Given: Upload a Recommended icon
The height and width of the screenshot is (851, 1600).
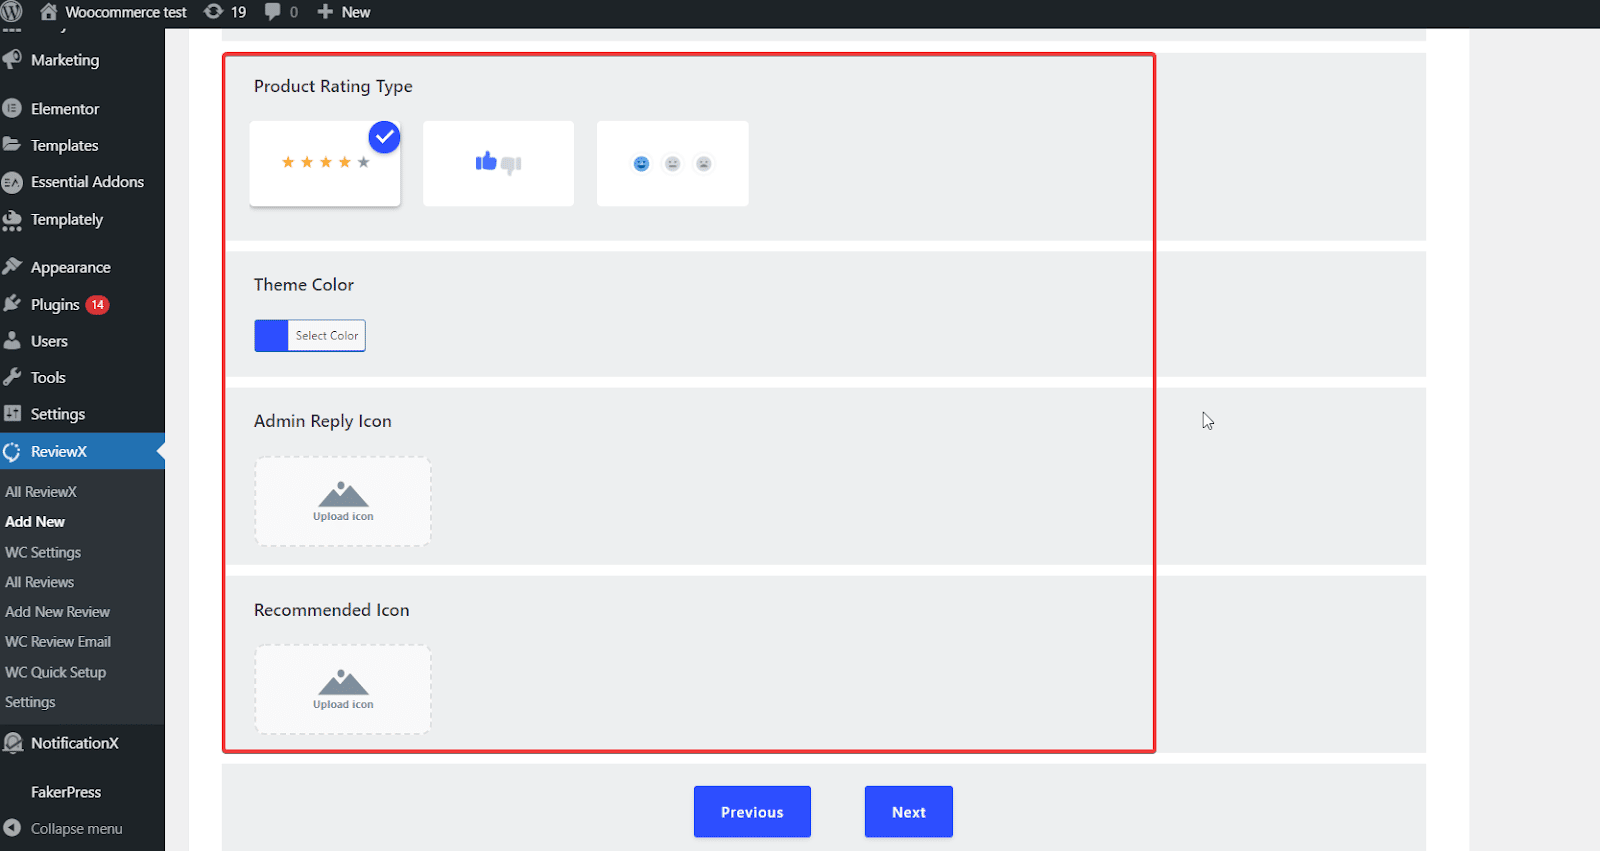Looking at the screenshot, I should (343, 689).
